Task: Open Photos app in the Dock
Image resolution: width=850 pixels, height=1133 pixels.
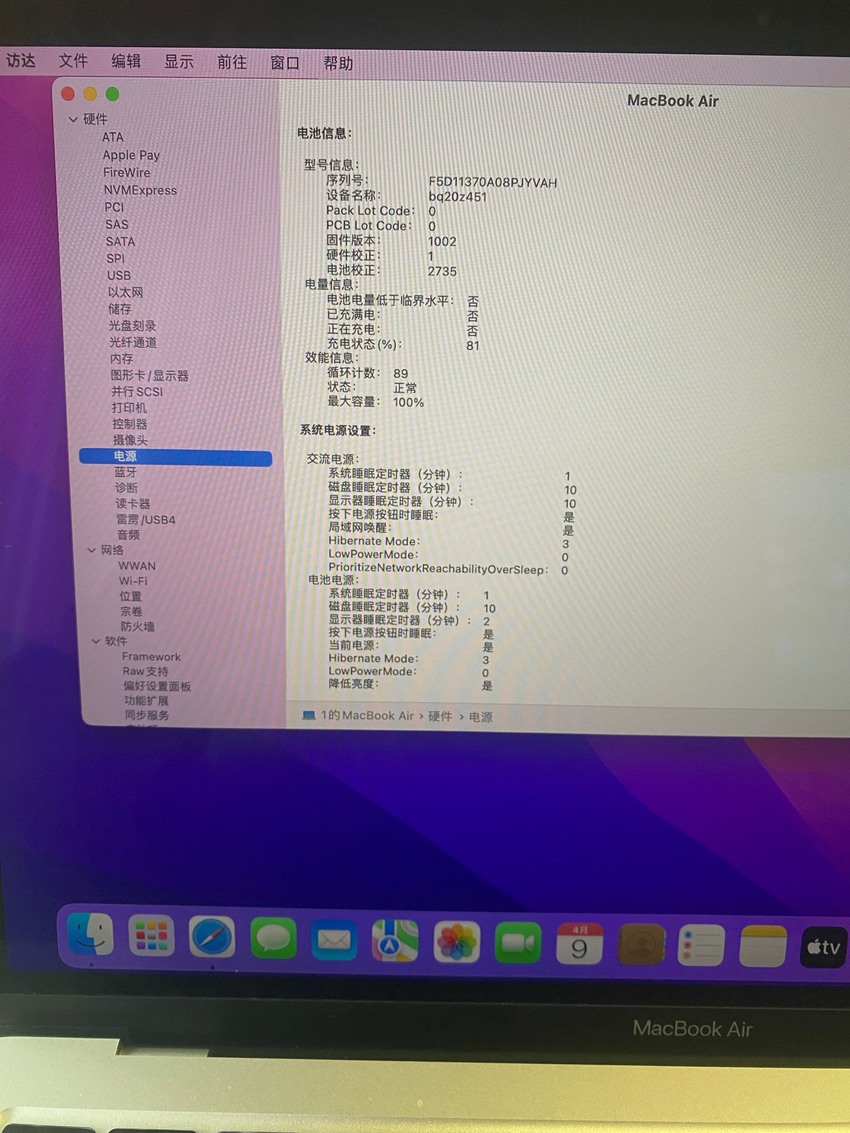Action: [x=456, y=942]
